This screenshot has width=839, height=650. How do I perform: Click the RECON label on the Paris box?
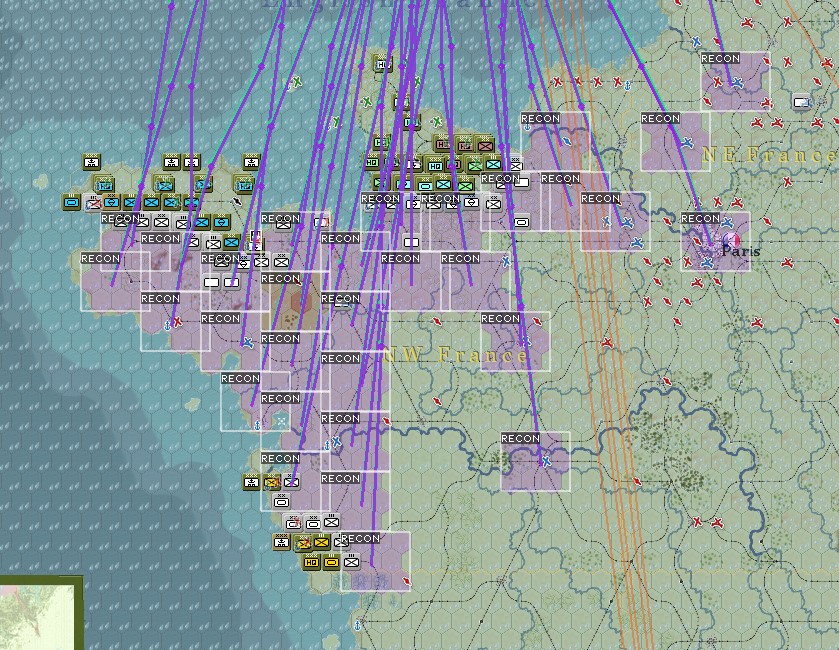[700, 218]
